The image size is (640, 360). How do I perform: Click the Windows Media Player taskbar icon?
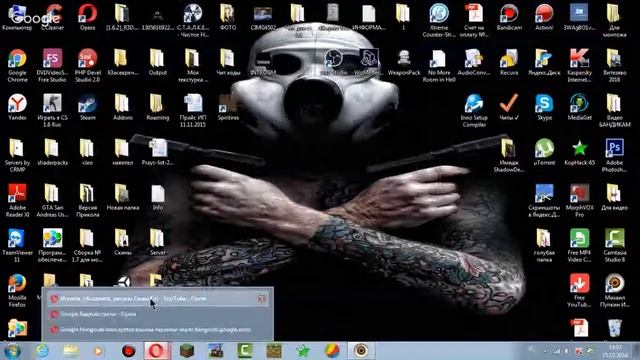[99, 351]
